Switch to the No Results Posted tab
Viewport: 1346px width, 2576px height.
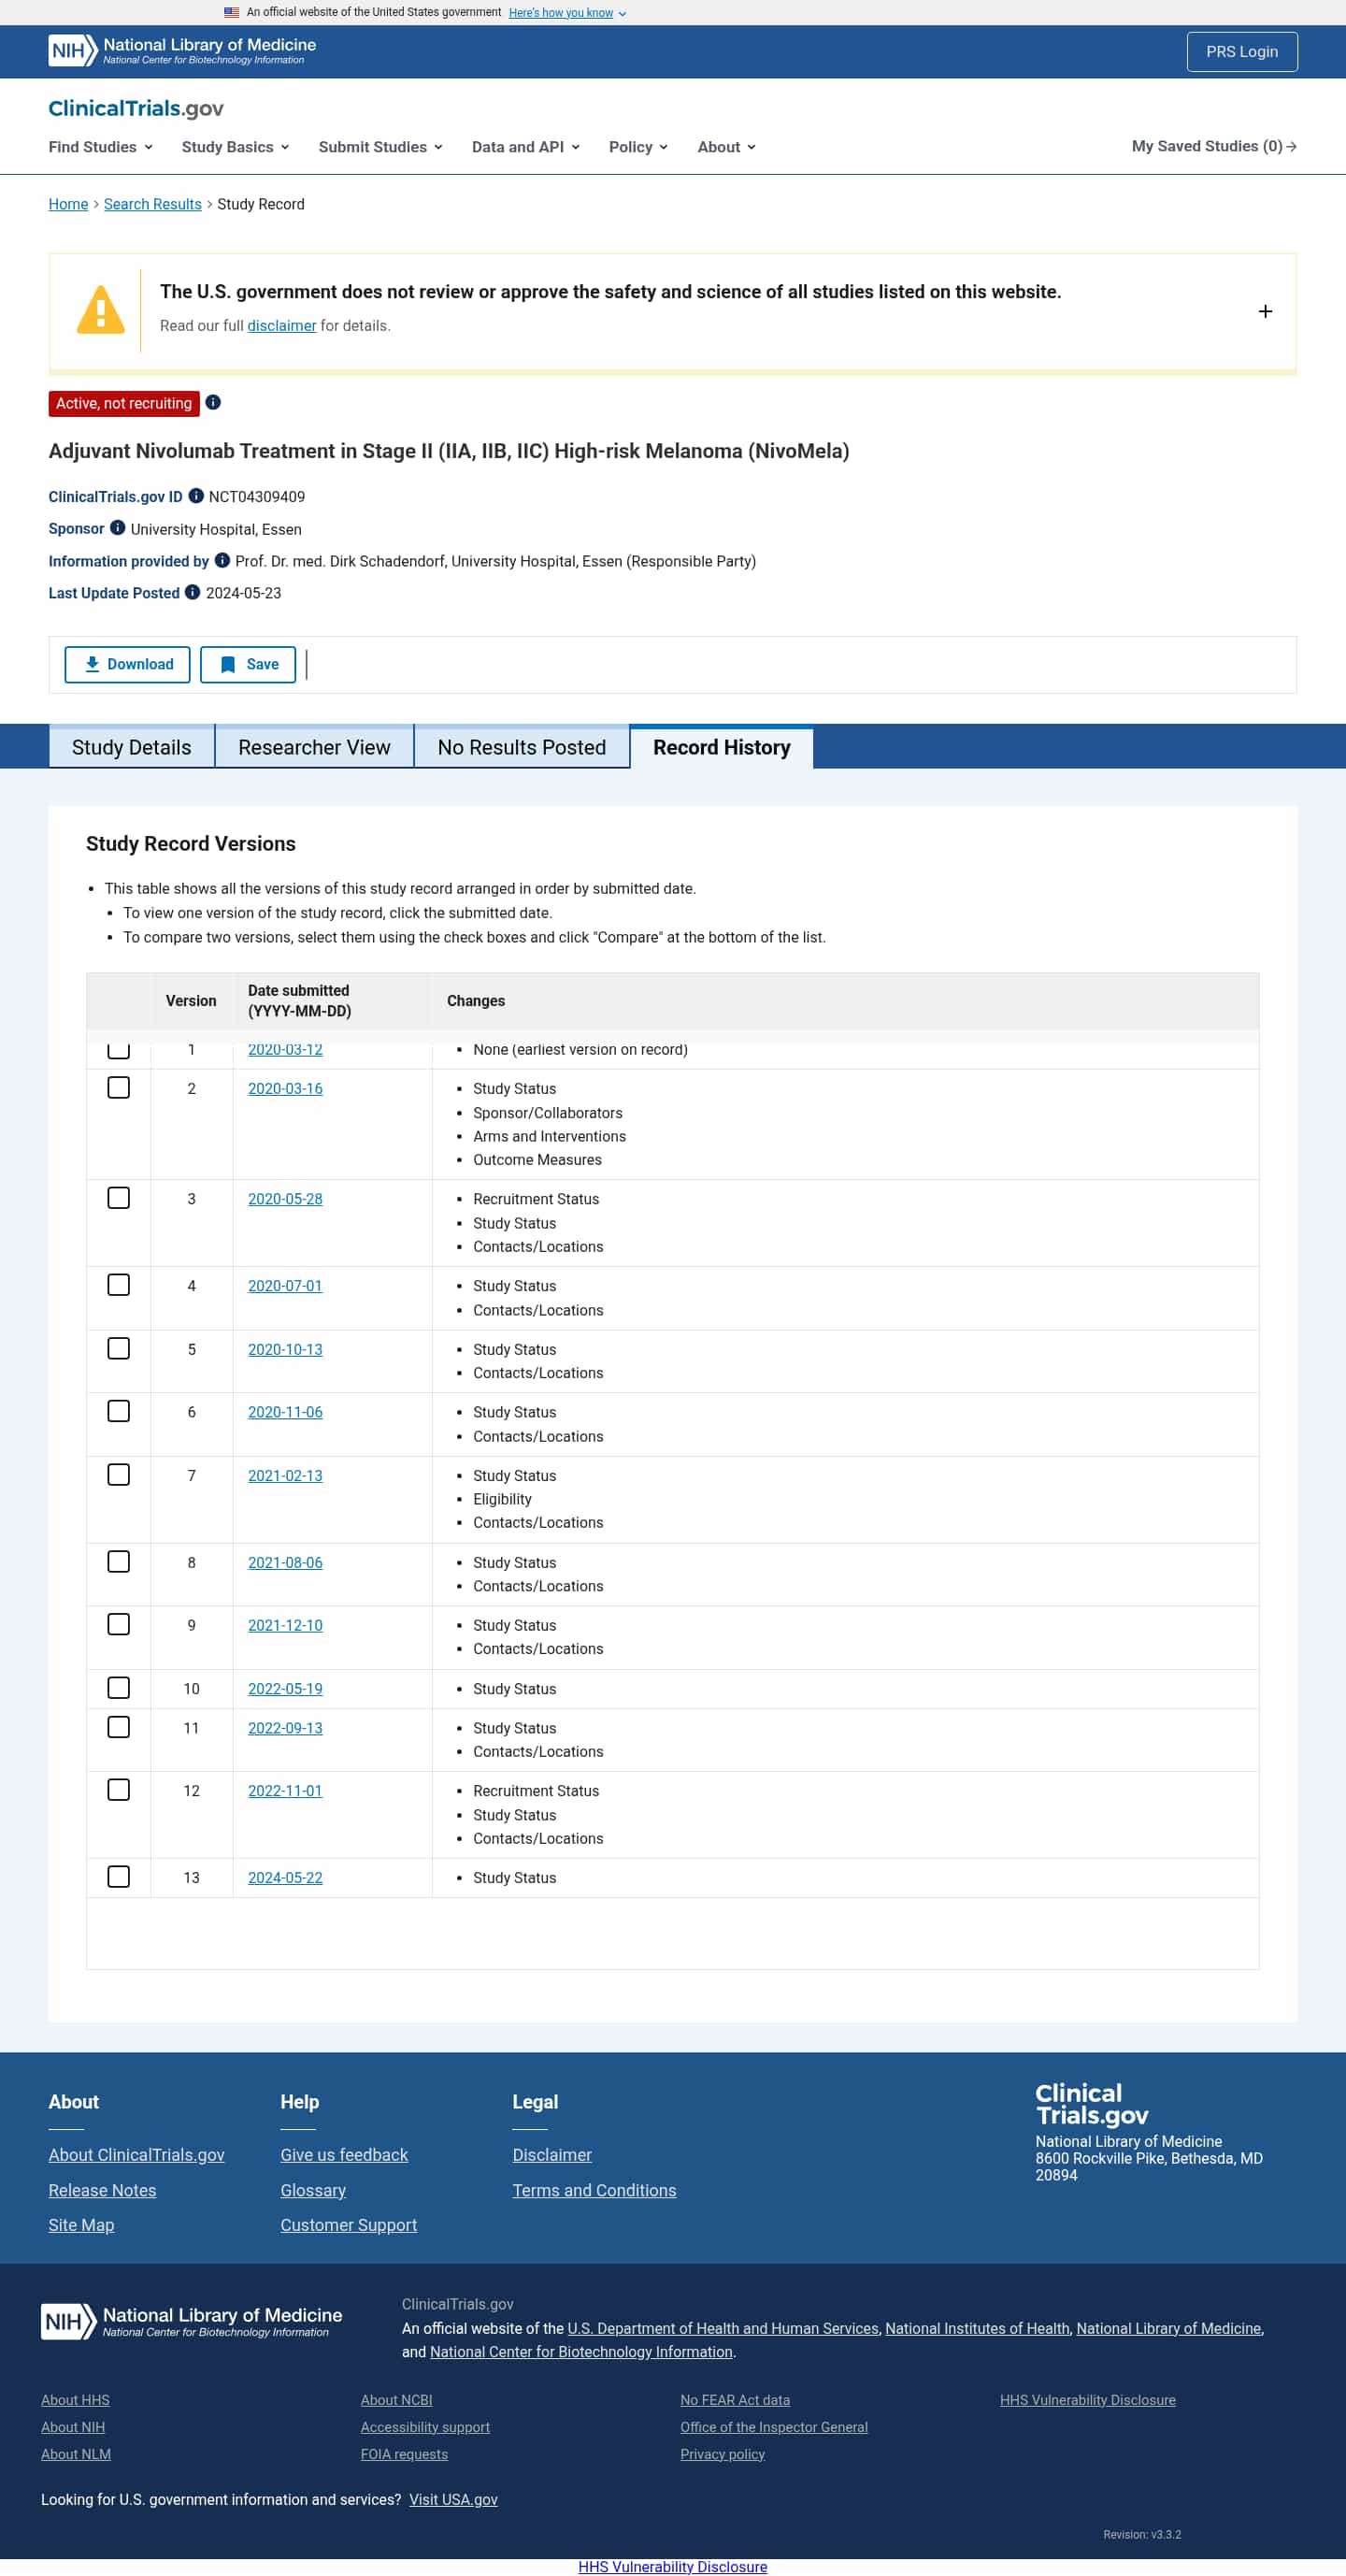(521, 747)
